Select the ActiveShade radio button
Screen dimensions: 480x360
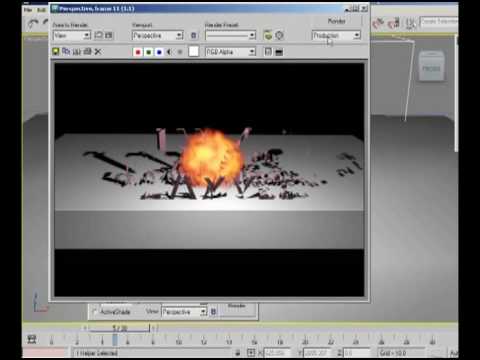[95, 312]
